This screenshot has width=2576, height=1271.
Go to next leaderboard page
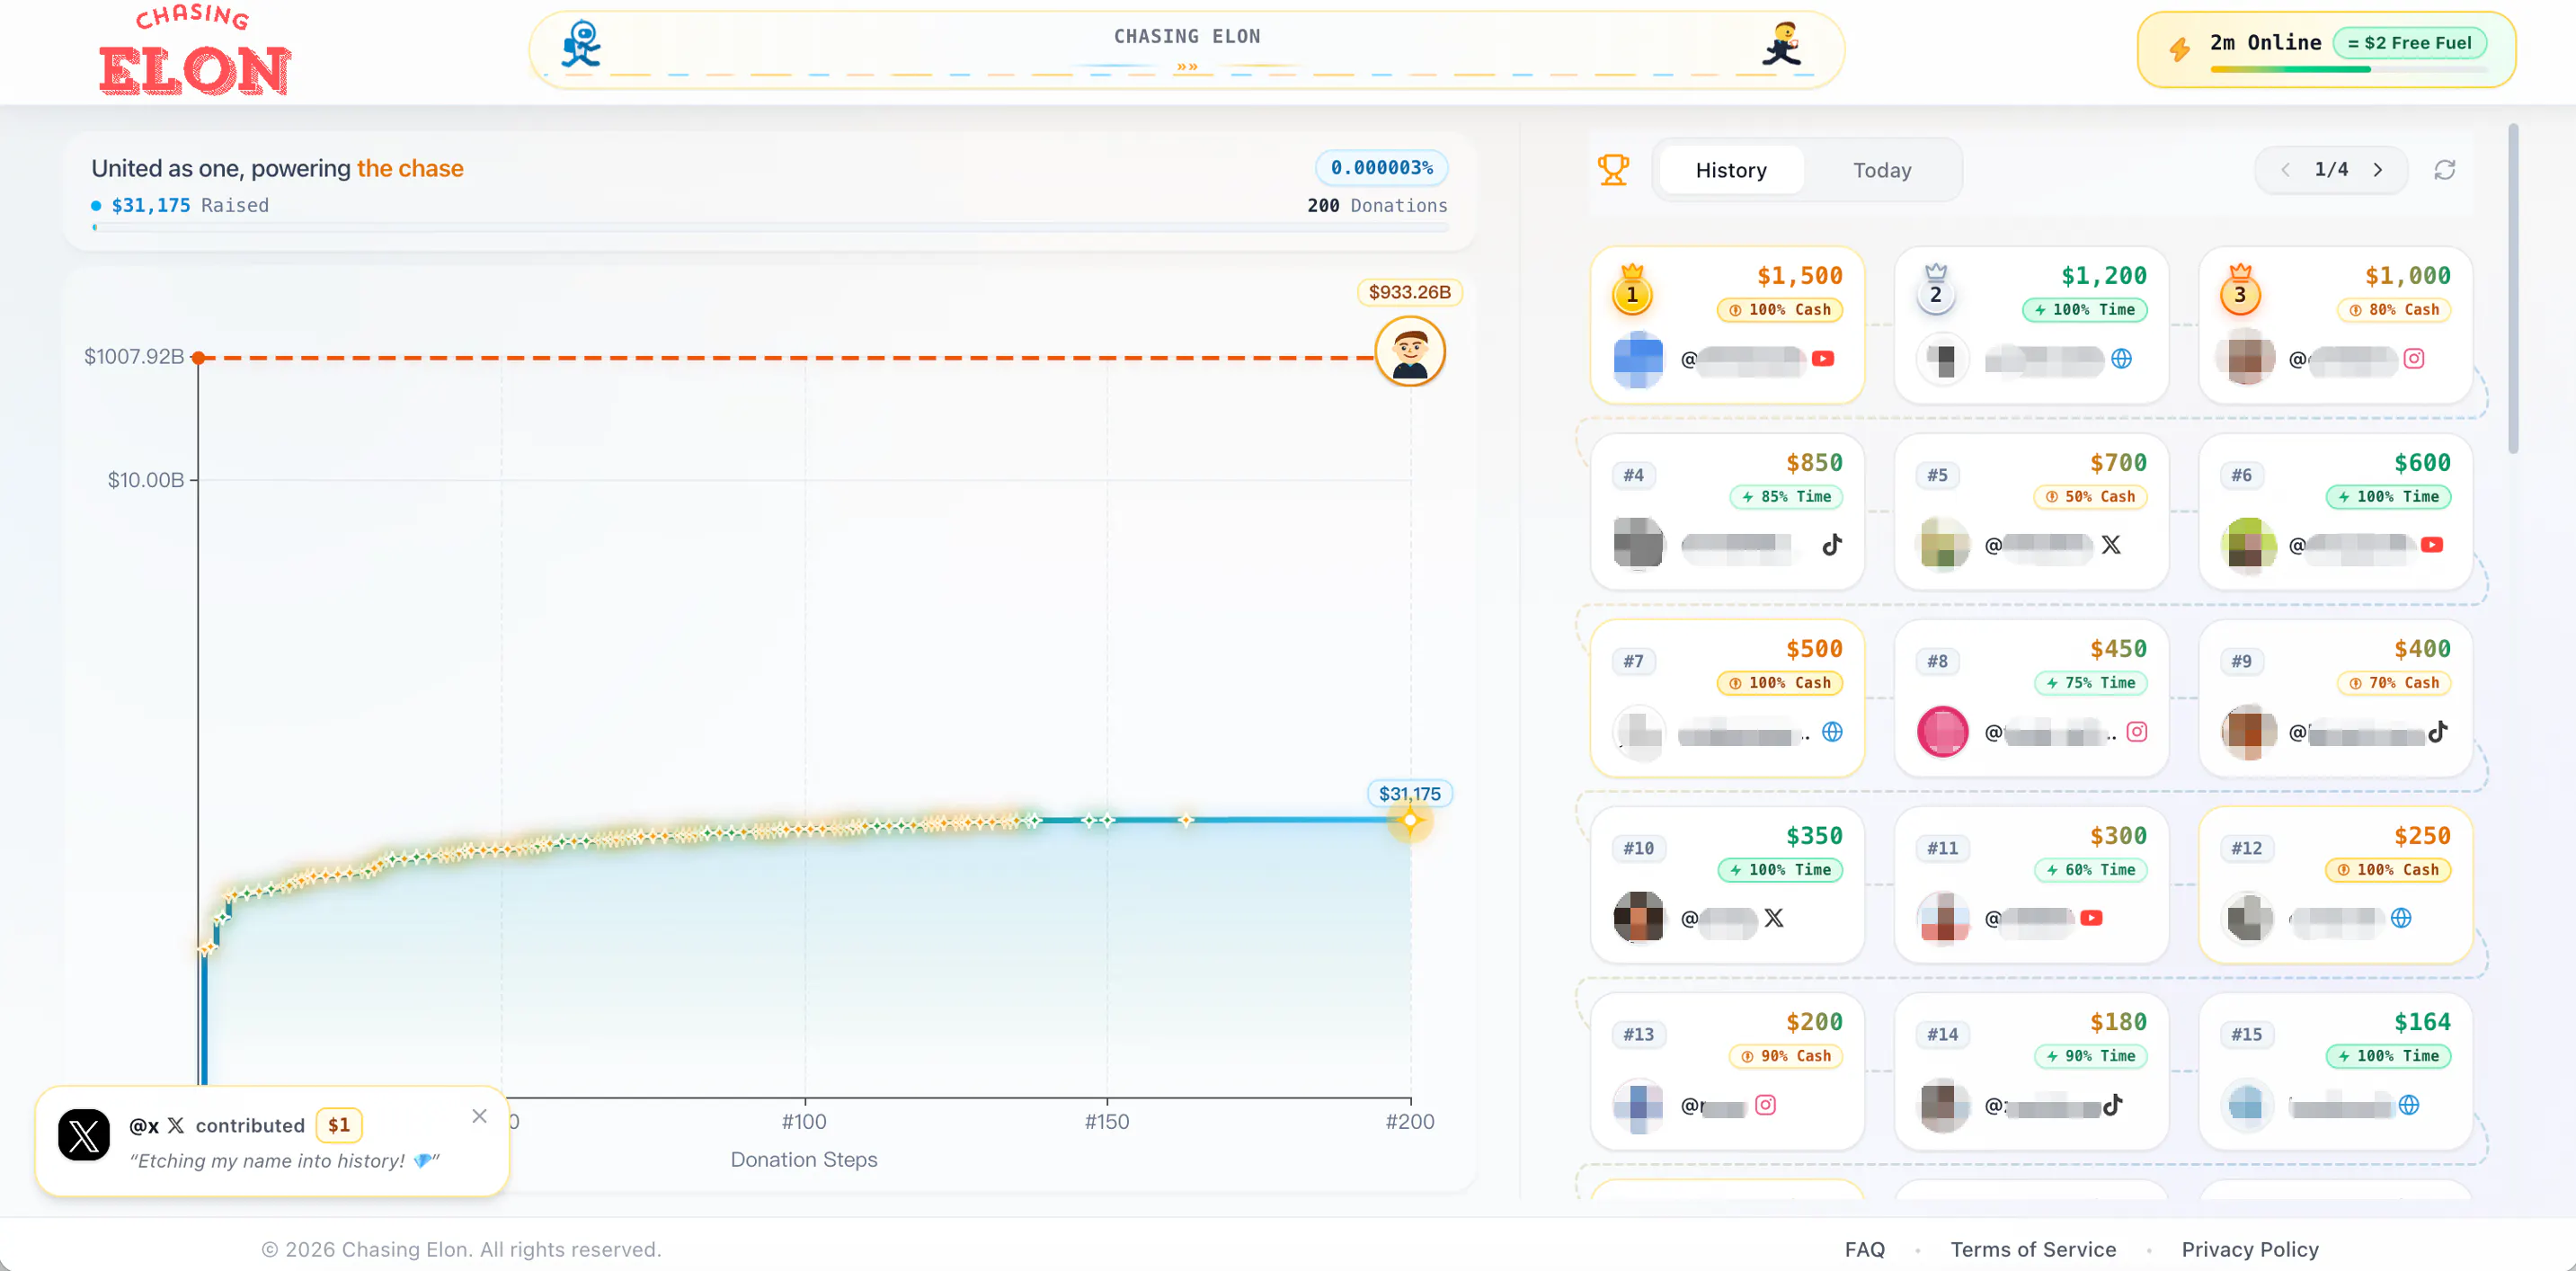2378,170
